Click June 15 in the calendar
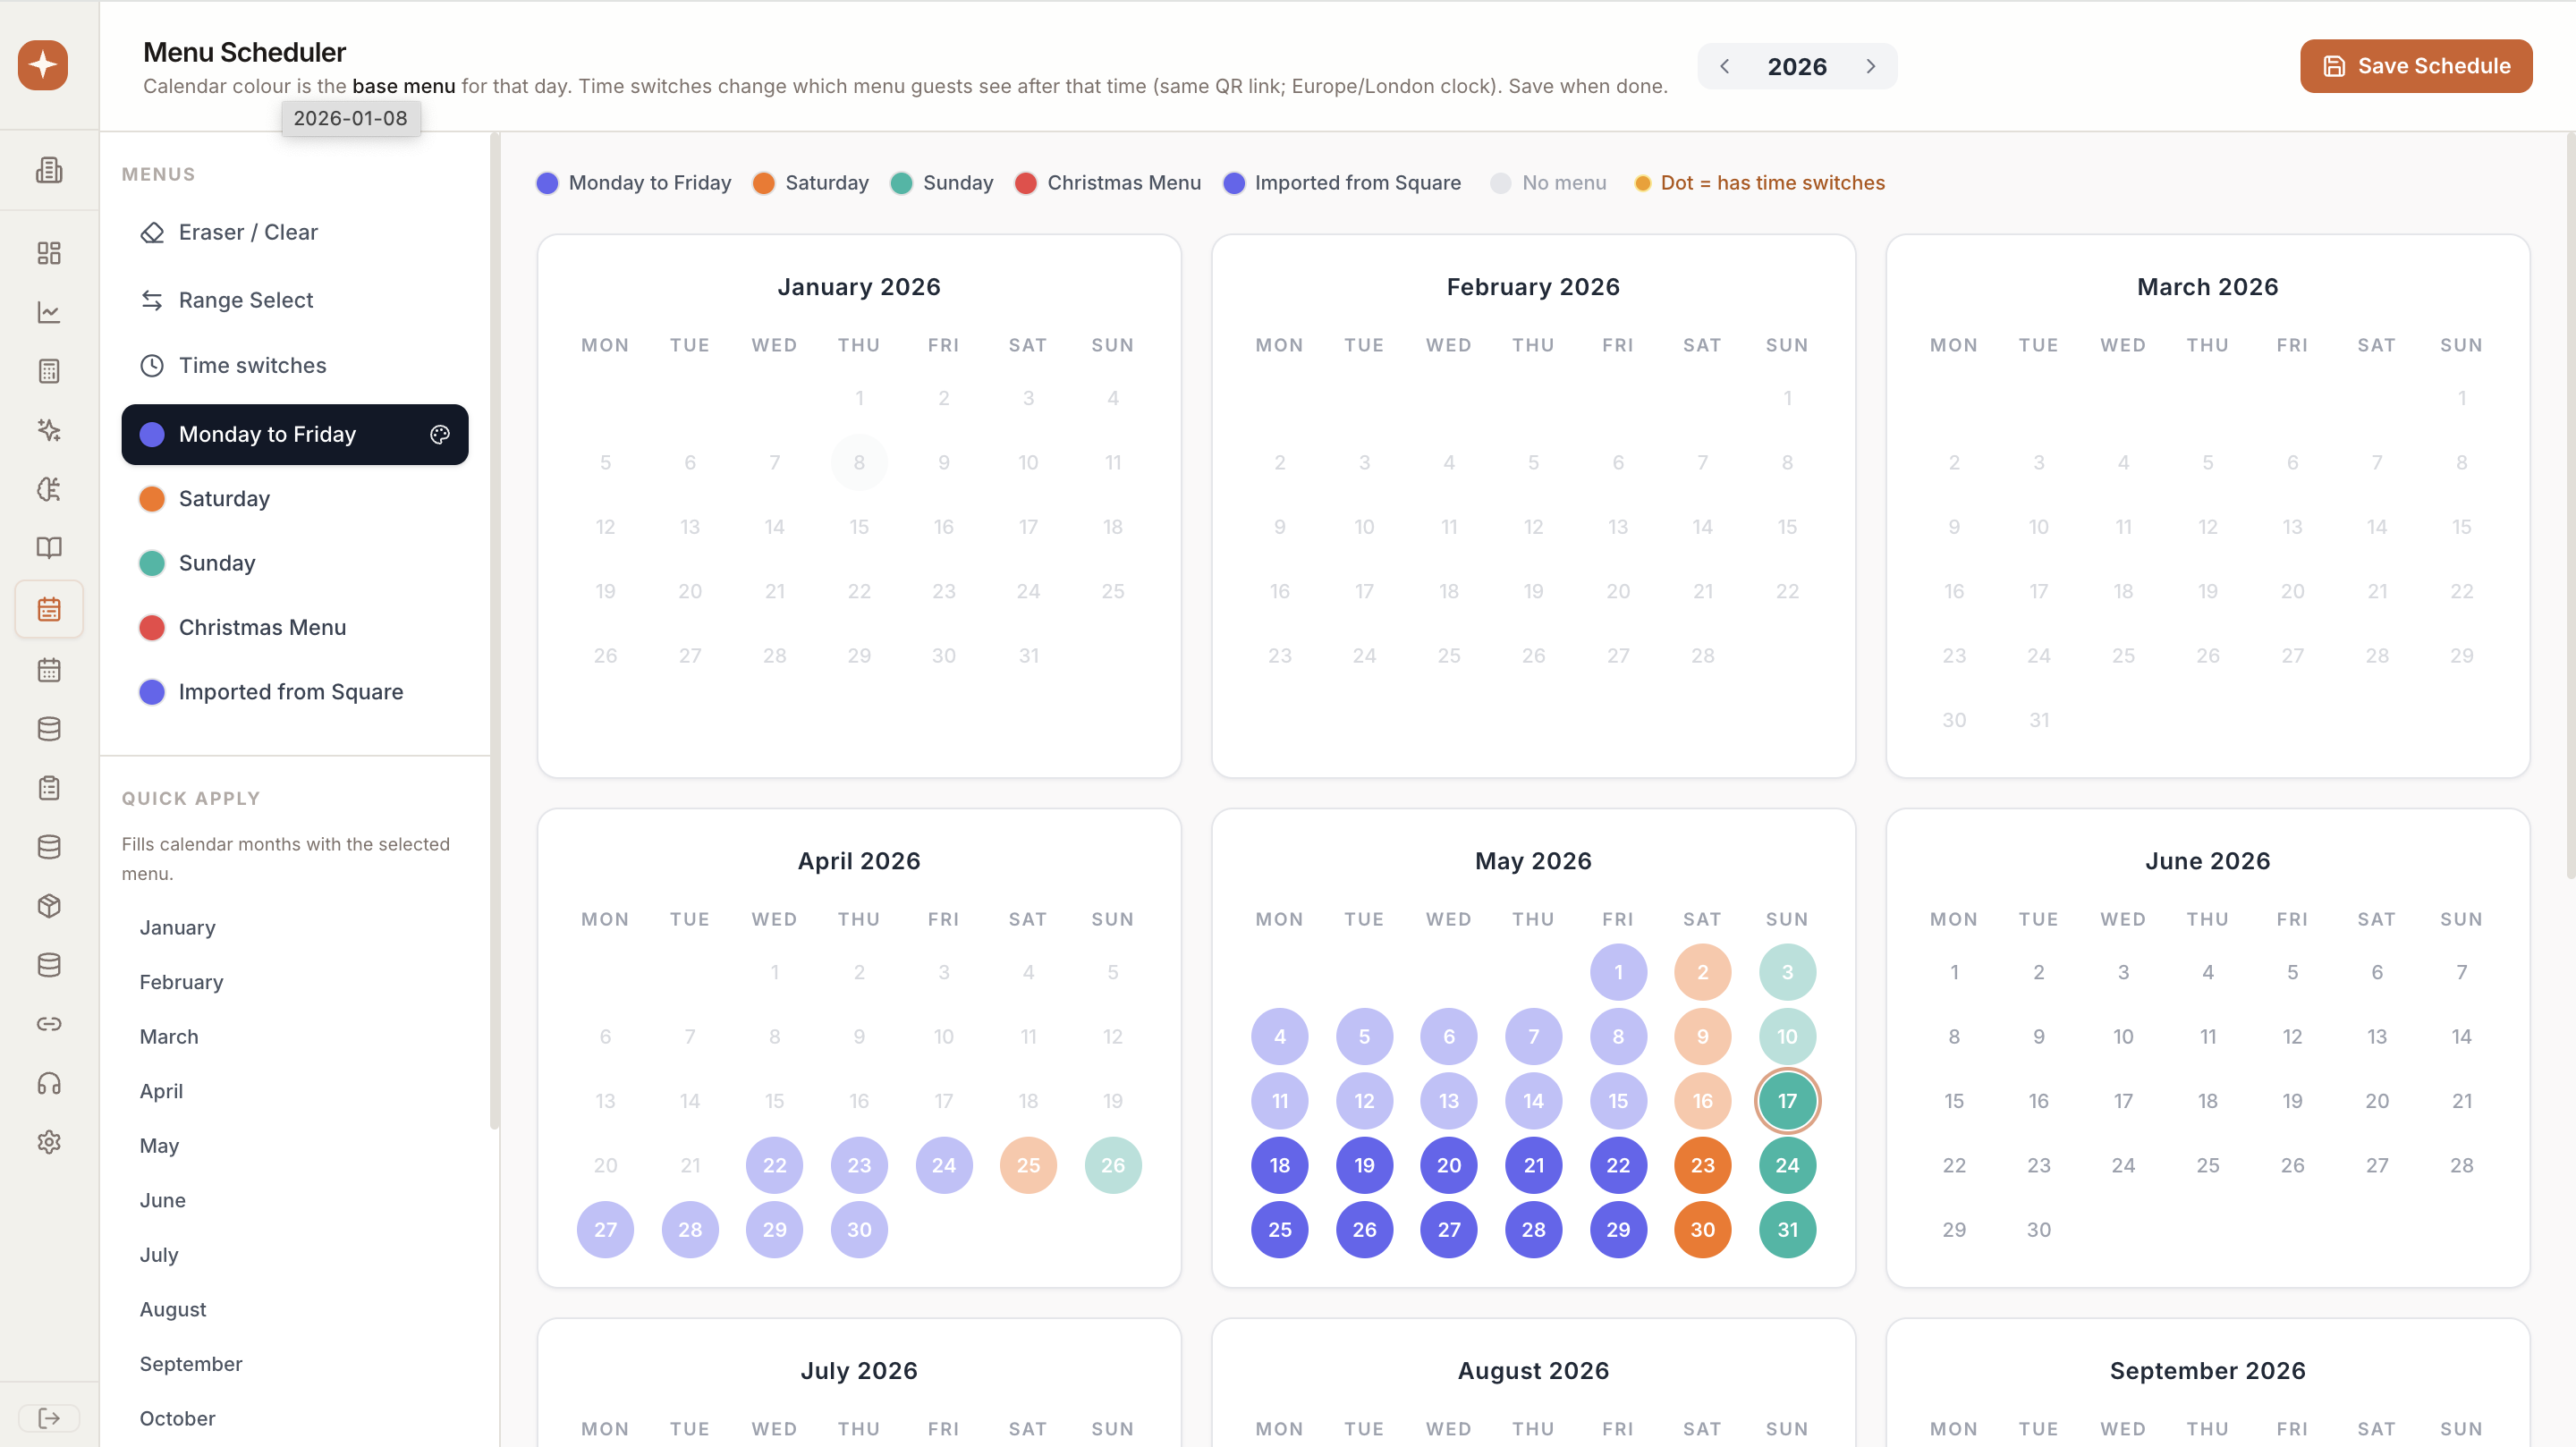2576x1447 pixels. tap(1954, 1101)
